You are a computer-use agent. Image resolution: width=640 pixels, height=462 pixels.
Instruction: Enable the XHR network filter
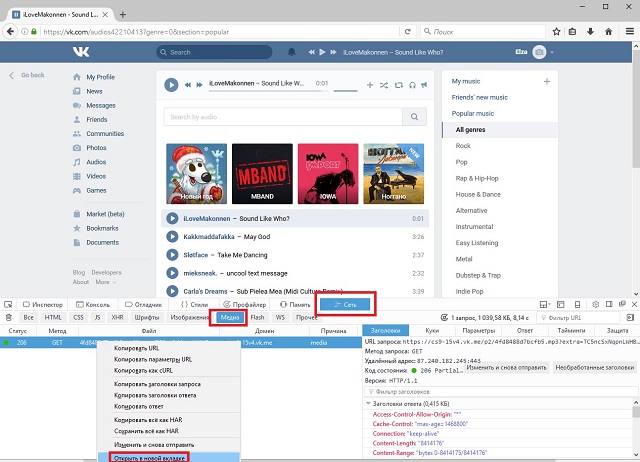coord(117,317)
